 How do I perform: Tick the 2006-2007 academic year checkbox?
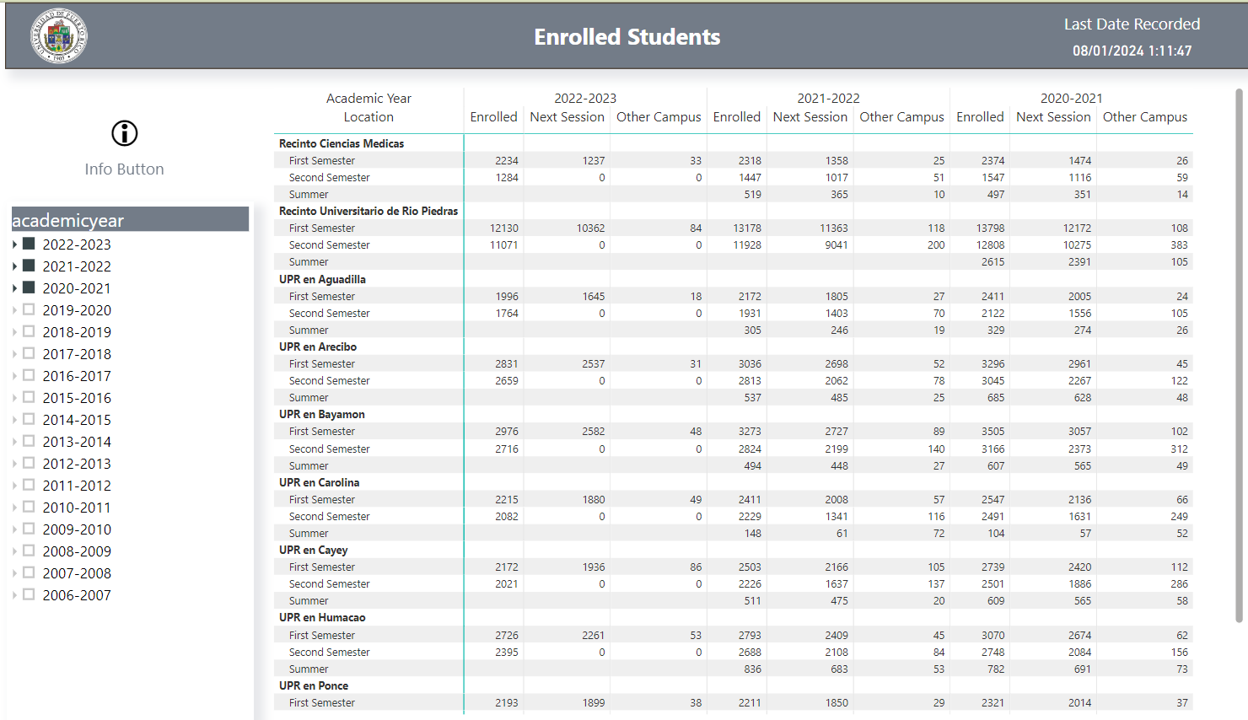point(29,595)
